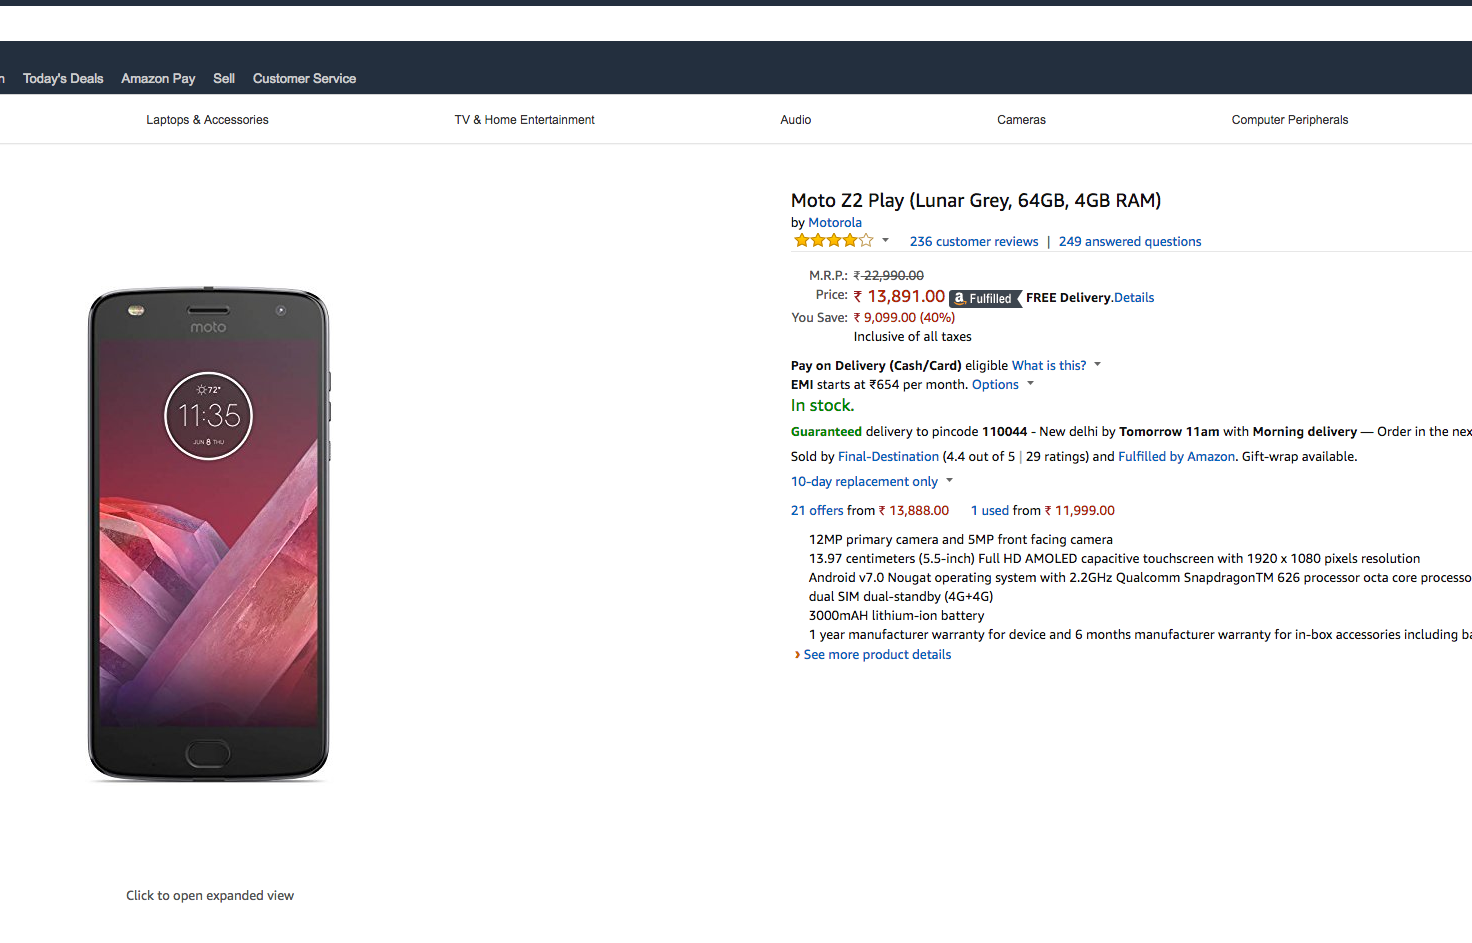Click the Amazon Fulfilled badge
The height and width of the screenshot is (943, 1472).
984,298
